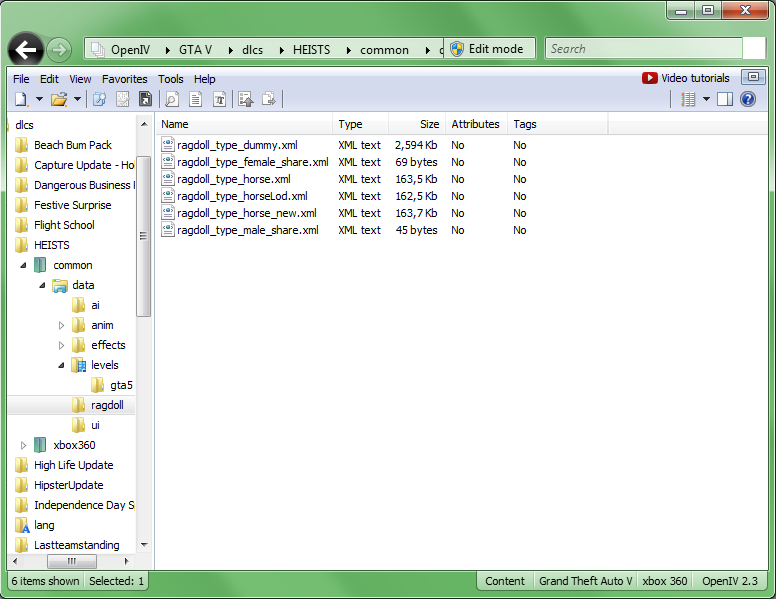Click the back navigation arrow button
The height and width of the screenshot is (599, 776).
[x=26, y=49]
